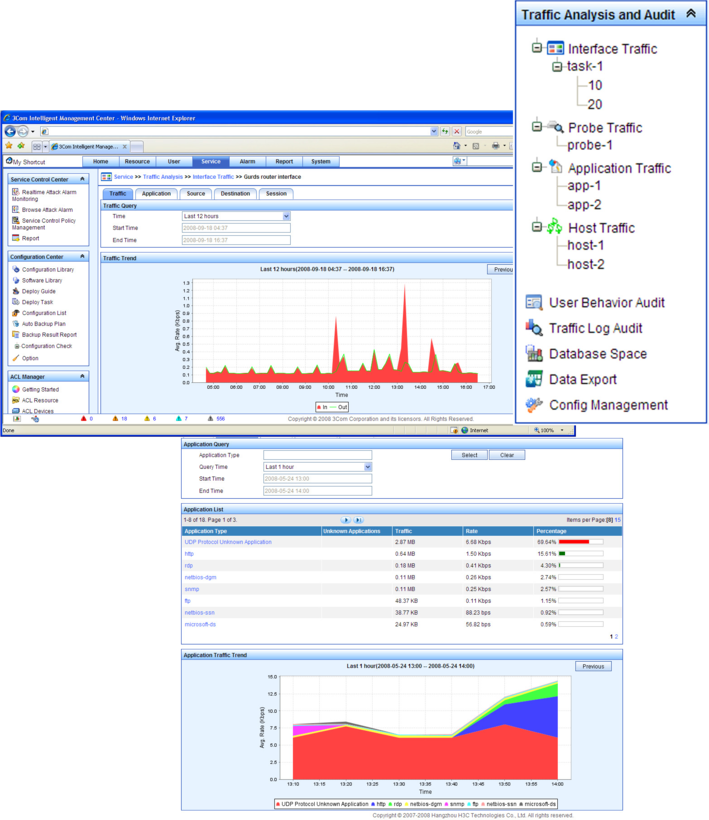Collapse the Probe Traffic tree node
Viewport: 709px width, 820px height.
[x=536, y=127]
